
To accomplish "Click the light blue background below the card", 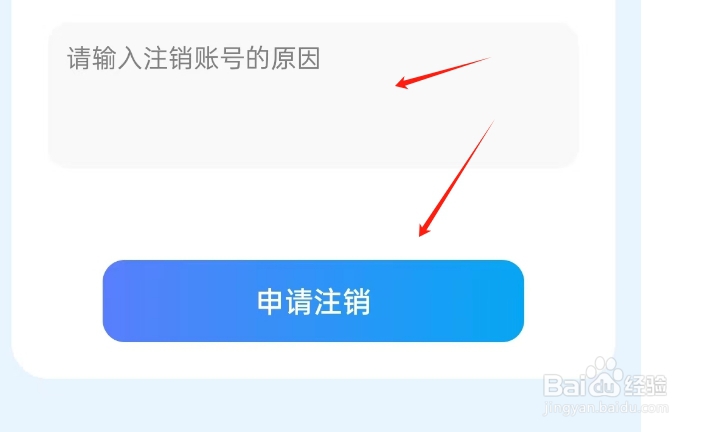I will [x=271, y=405].
